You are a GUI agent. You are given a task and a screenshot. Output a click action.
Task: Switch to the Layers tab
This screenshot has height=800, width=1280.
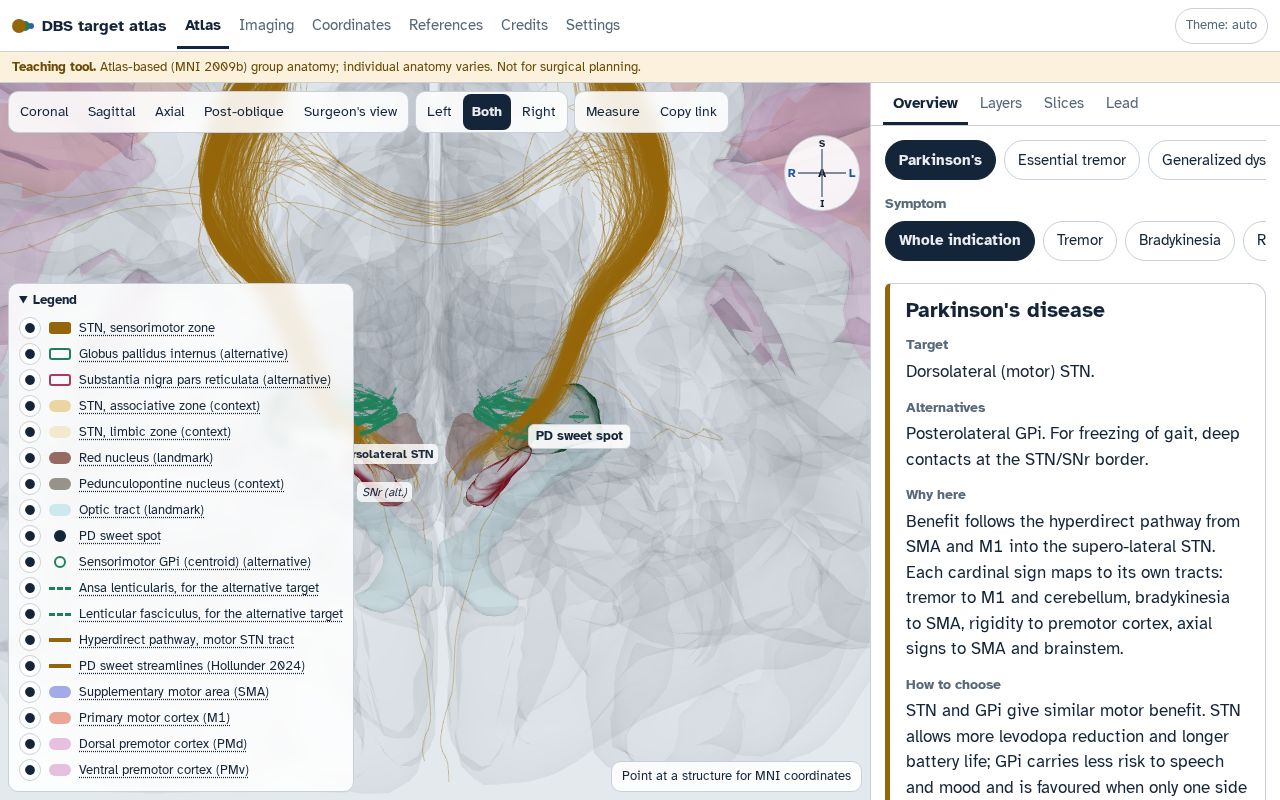point(1001,103)
